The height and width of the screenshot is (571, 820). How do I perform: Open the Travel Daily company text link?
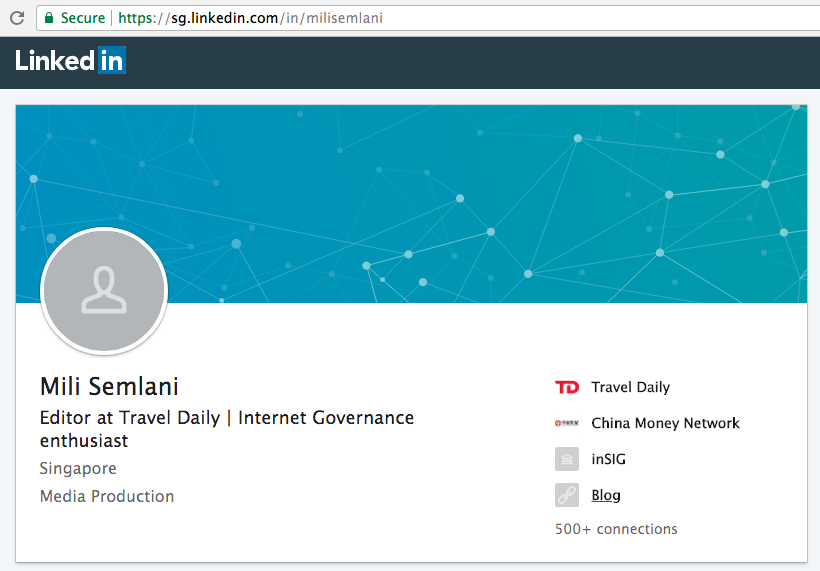pos(630,387)
